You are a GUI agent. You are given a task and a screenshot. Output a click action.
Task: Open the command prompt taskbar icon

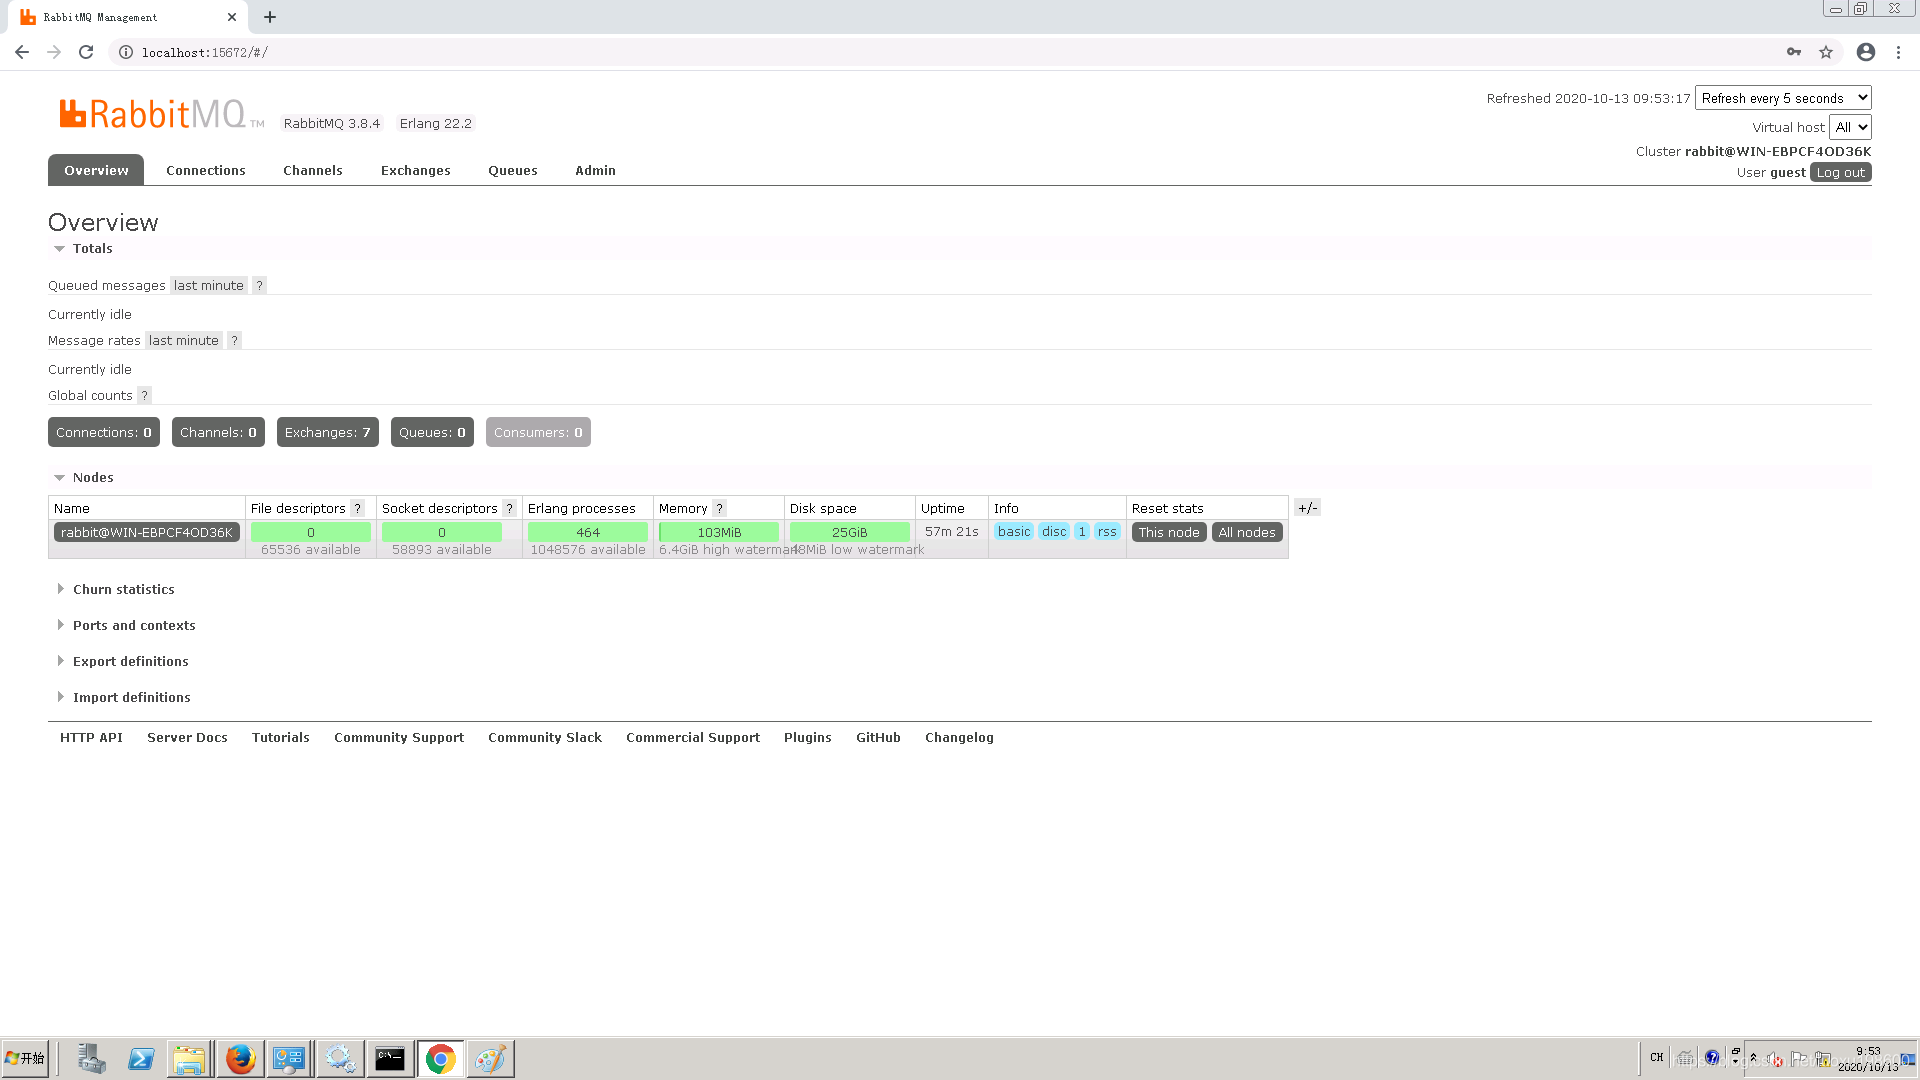tap(390, 1059)
